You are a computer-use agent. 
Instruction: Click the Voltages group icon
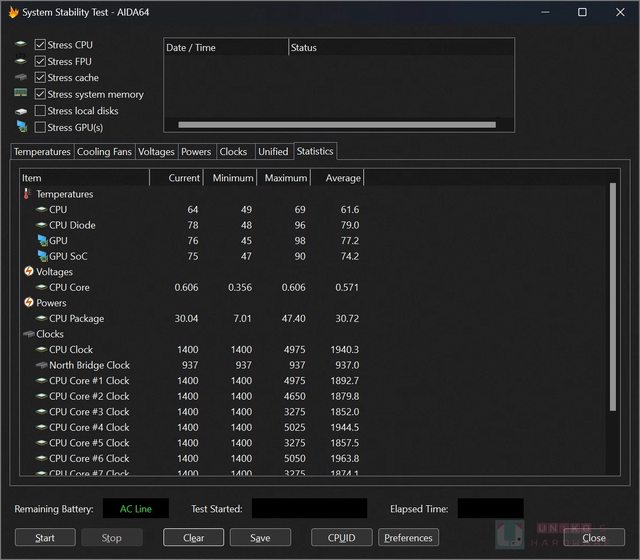28,271
